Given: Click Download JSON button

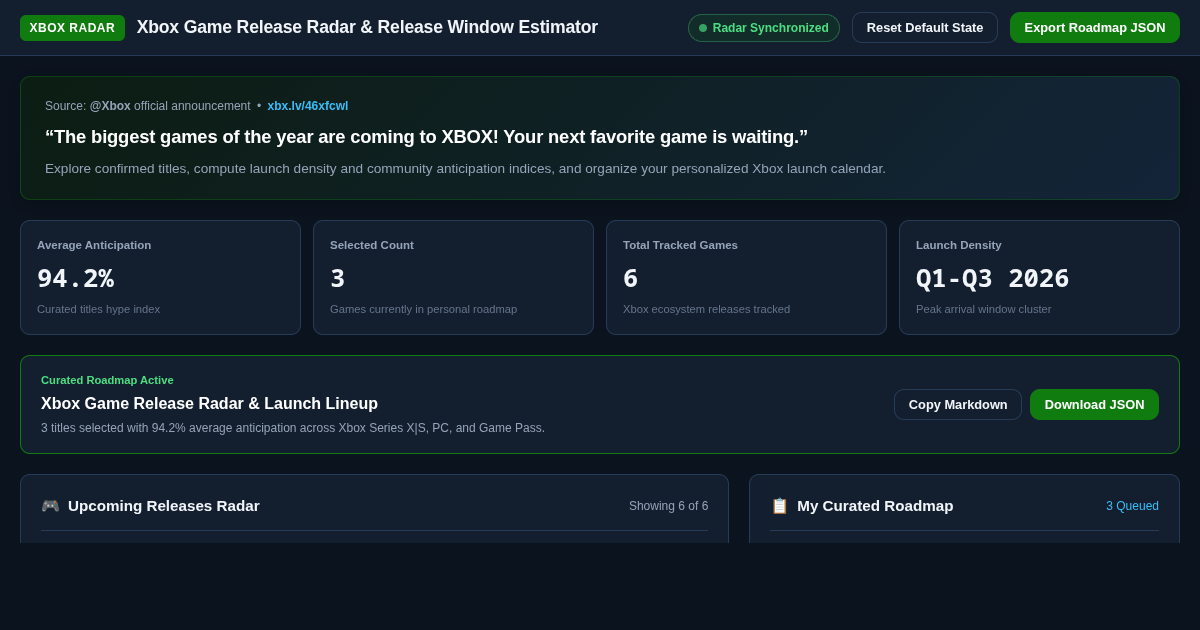Looking at the screenshot, I should pyautogui.click(x=1094, y=404).
